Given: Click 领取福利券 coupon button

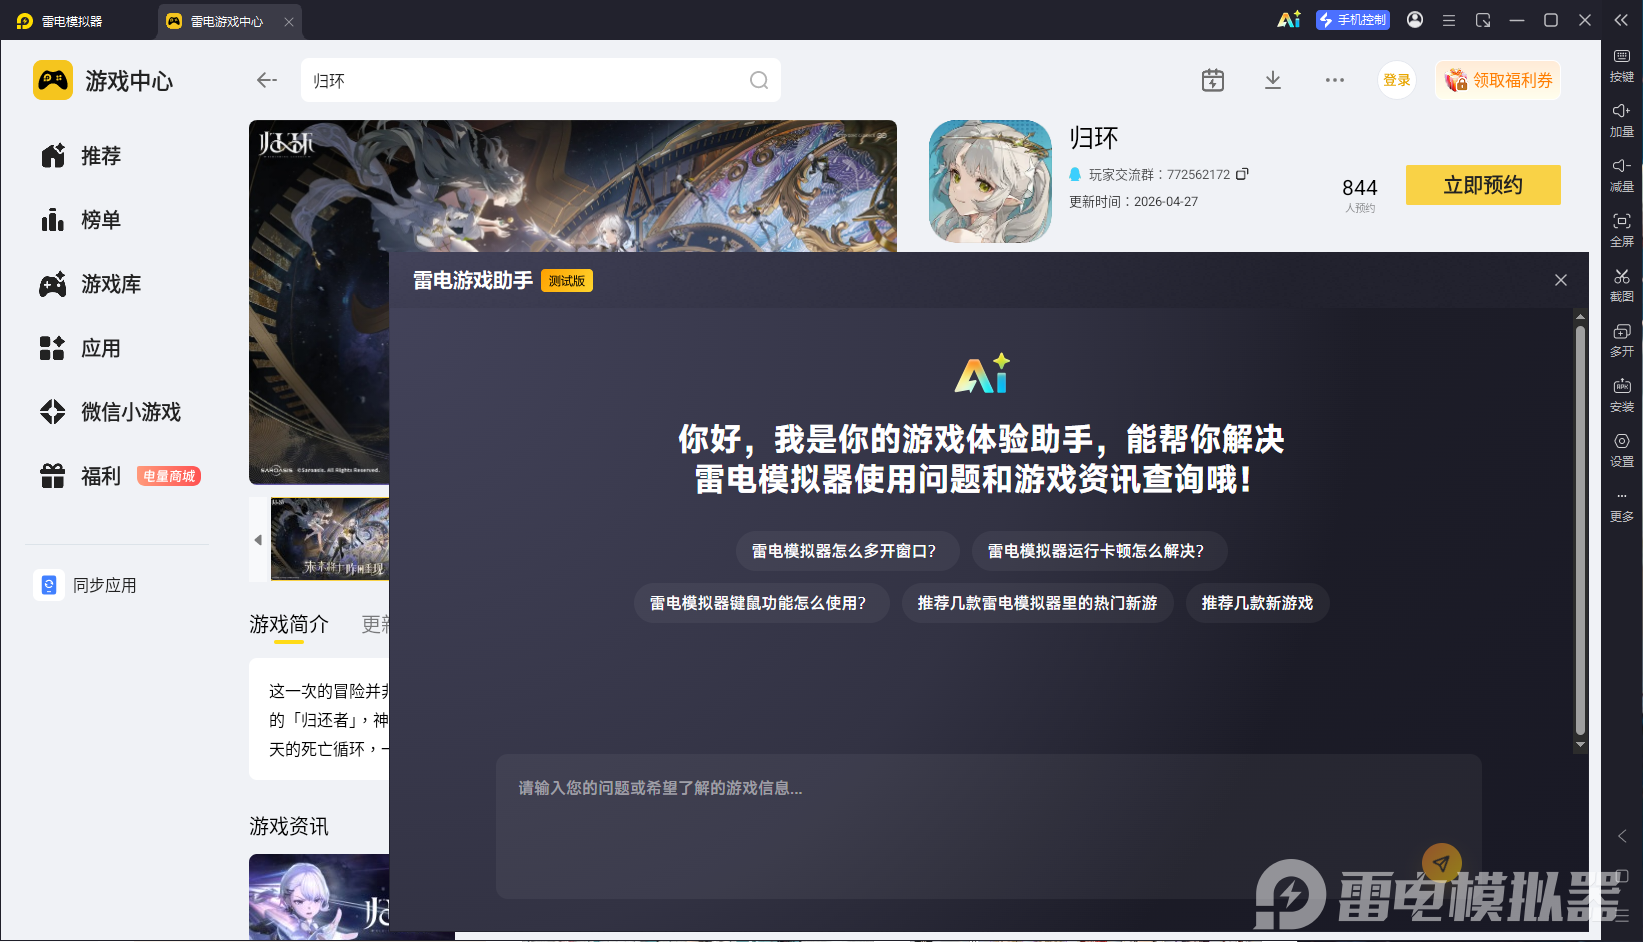Looking at the screenshot, I should pyautogui.click(x=1498, y=80).
